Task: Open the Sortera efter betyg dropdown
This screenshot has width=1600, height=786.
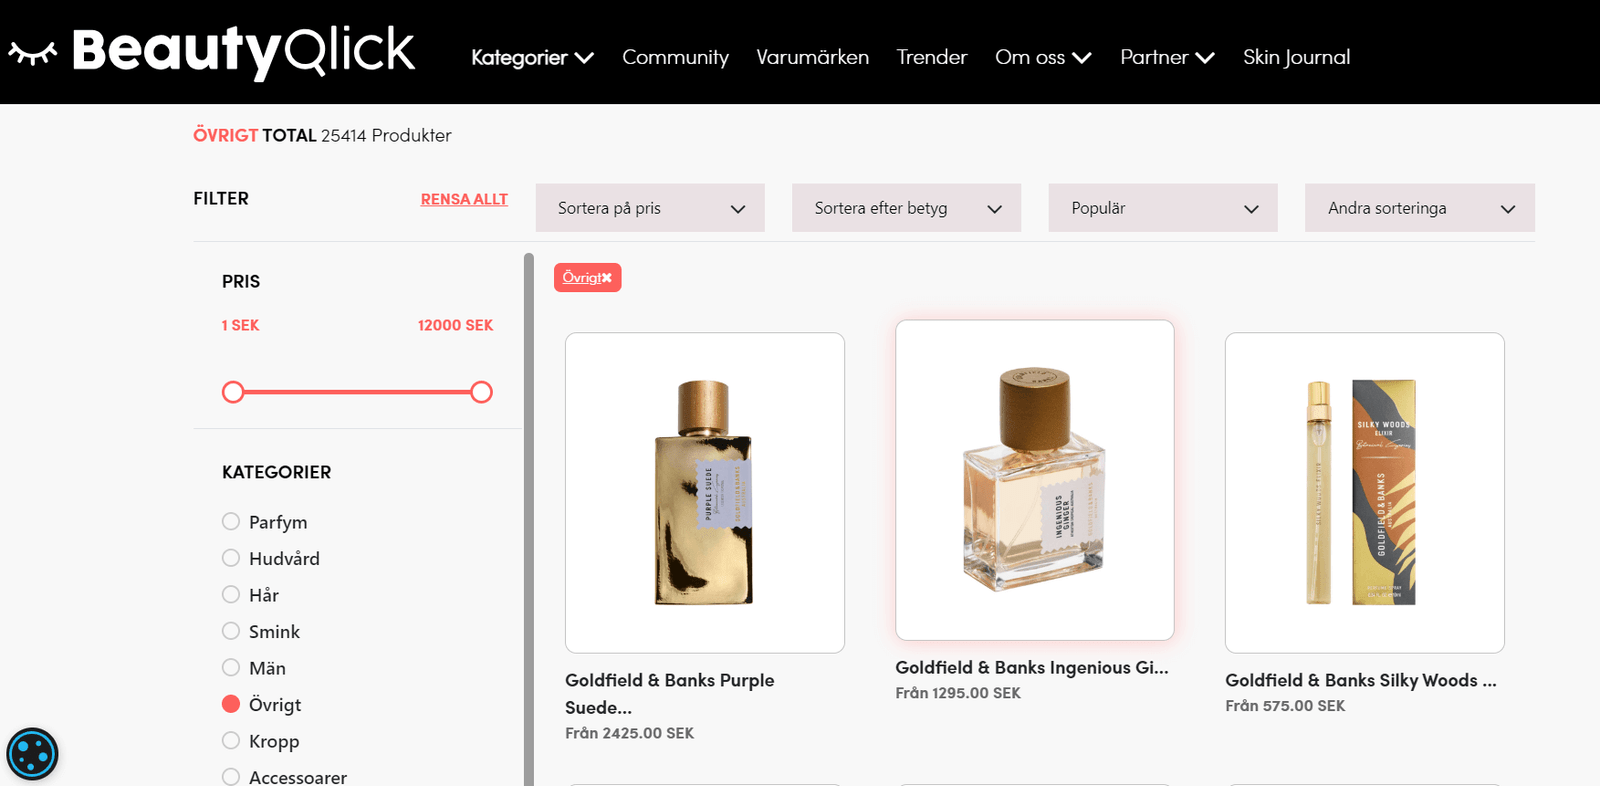Action: (x=906, y=208)
